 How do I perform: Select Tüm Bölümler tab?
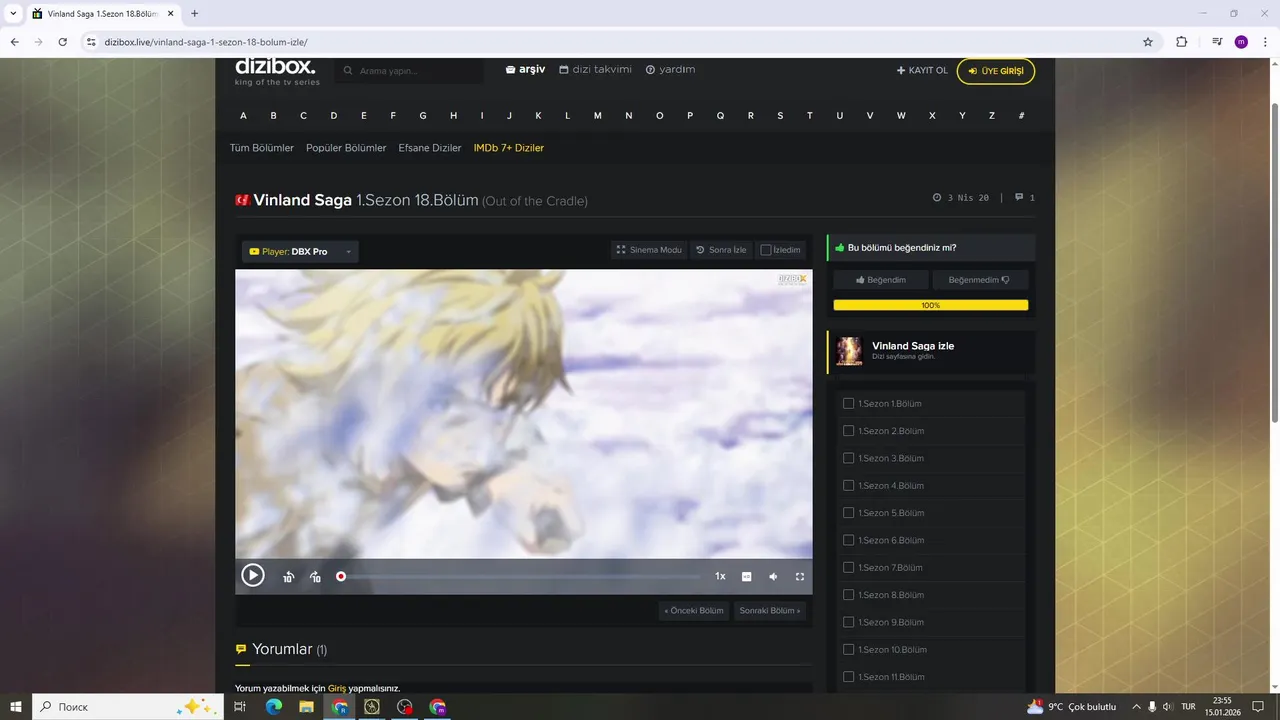click(262, 148)
